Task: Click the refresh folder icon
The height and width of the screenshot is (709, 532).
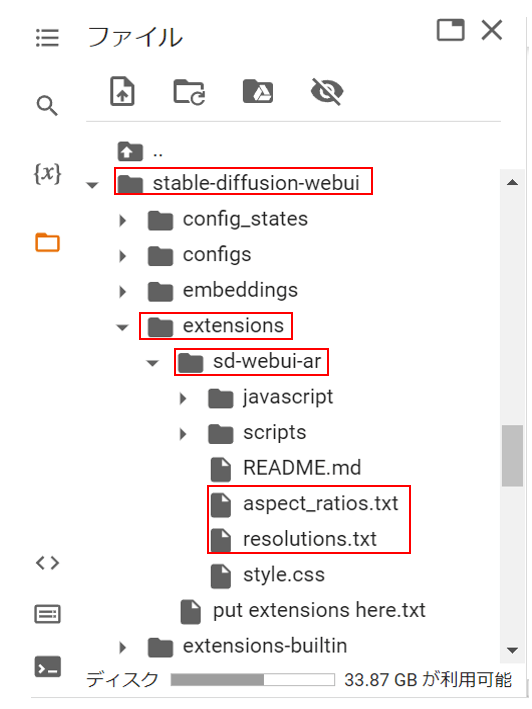Action: (189, 92)
